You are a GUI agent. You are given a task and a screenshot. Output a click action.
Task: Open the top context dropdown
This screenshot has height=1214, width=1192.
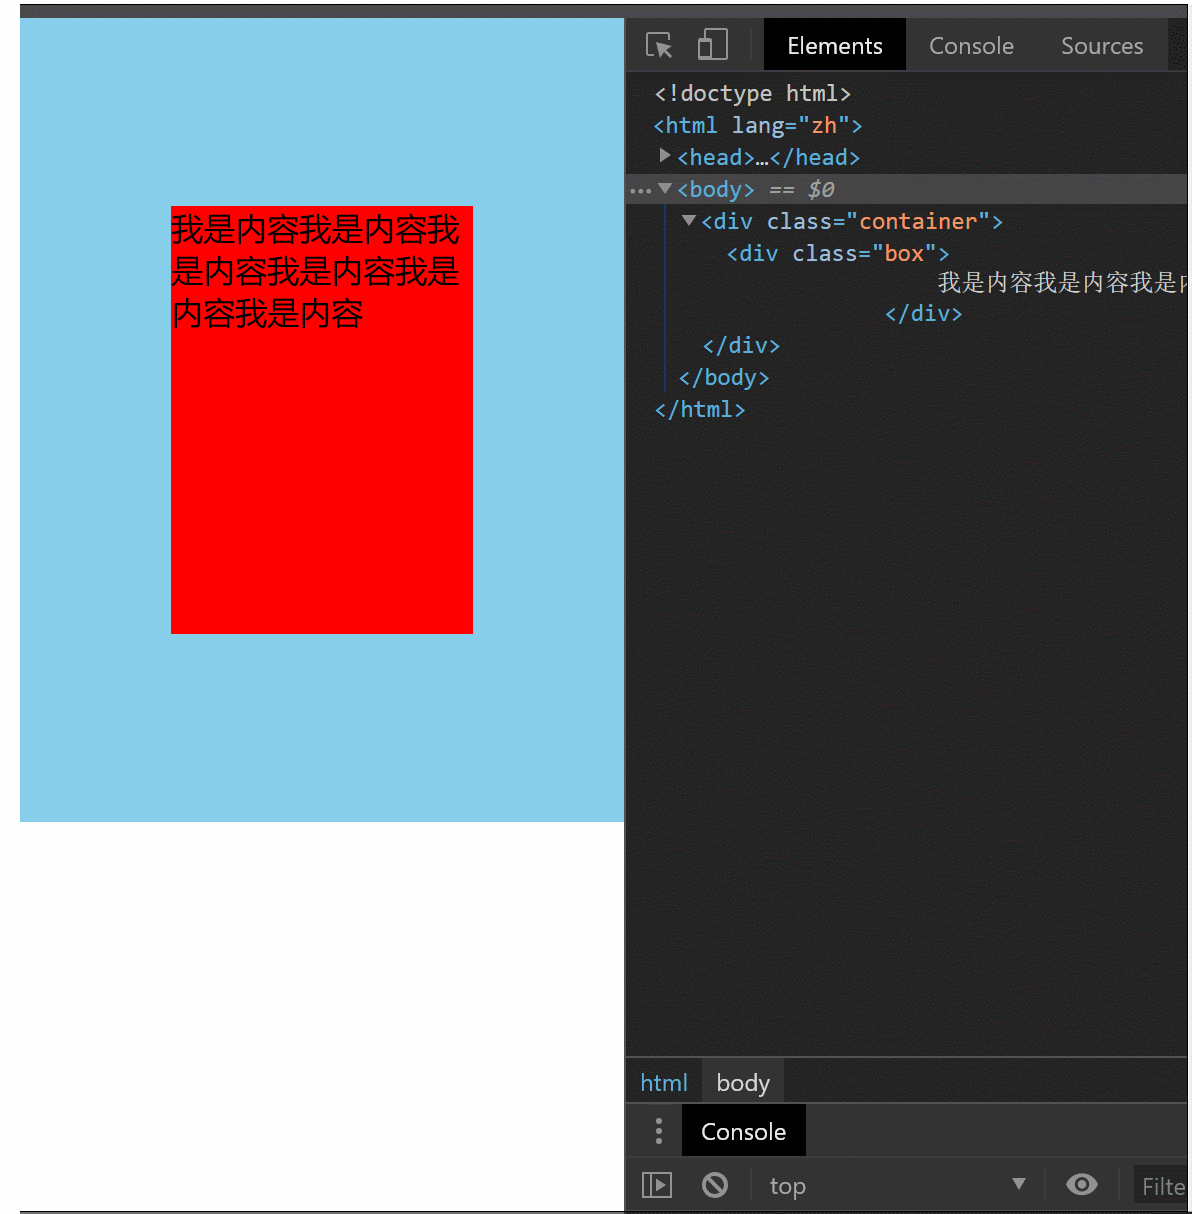[x=896, y=1185]
